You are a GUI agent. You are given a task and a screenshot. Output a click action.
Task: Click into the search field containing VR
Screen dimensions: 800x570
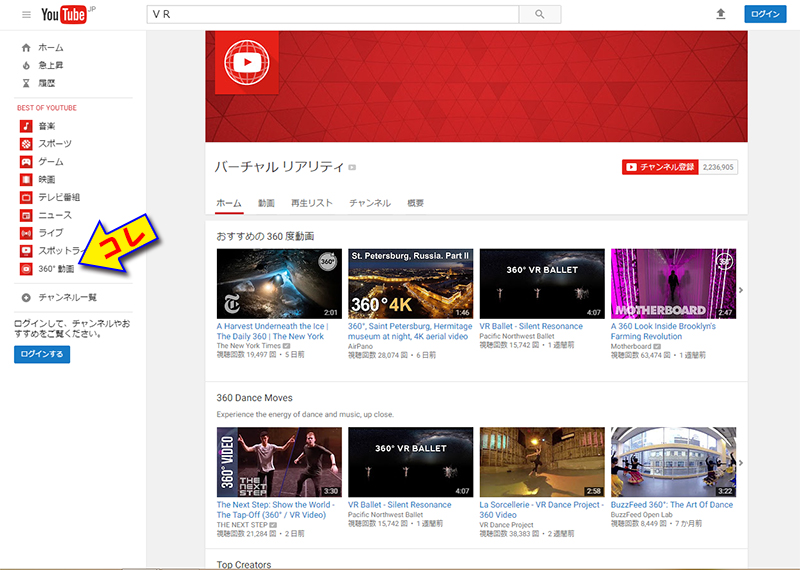click(x=333, y=14)
